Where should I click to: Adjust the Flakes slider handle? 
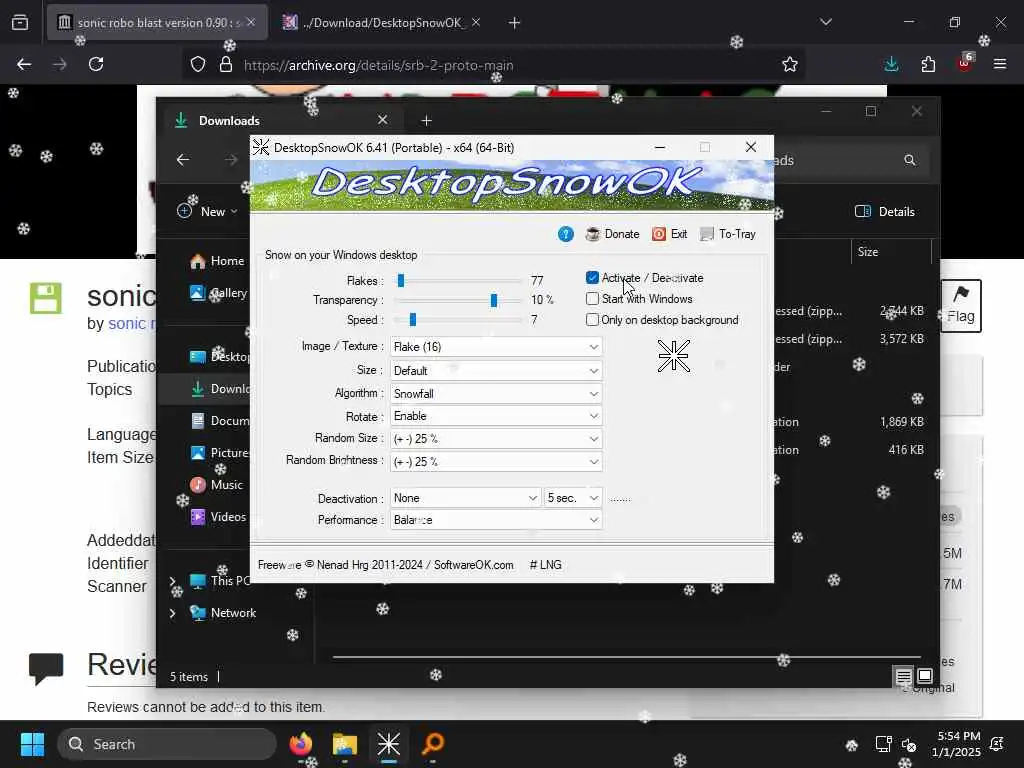[x=401, y=280]
